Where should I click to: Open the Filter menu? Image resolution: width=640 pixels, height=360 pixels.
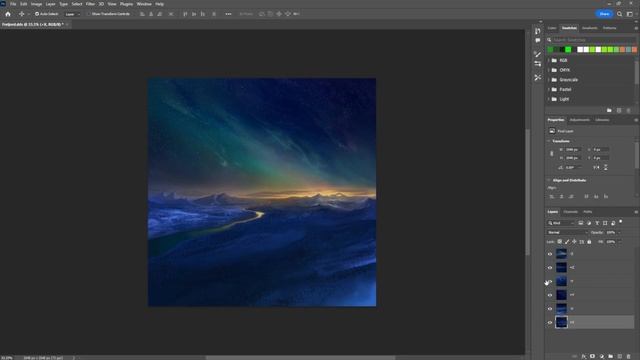pos(90,4)
